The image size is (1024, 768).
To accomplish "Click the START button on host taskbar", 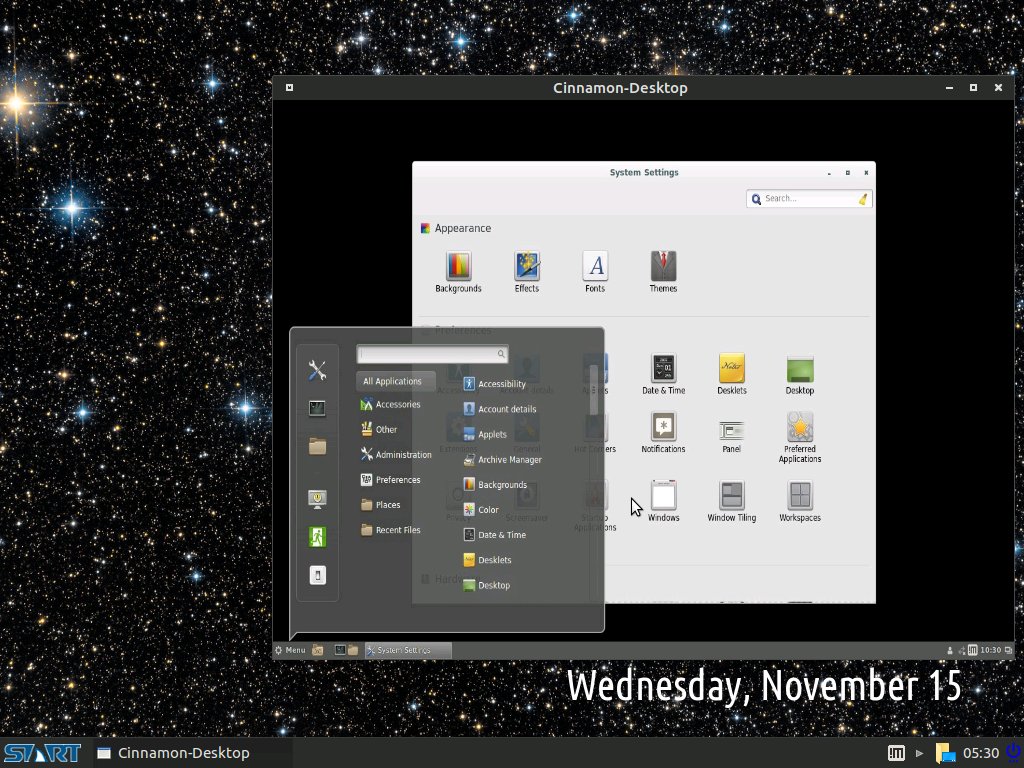I will tap(42, 753).
